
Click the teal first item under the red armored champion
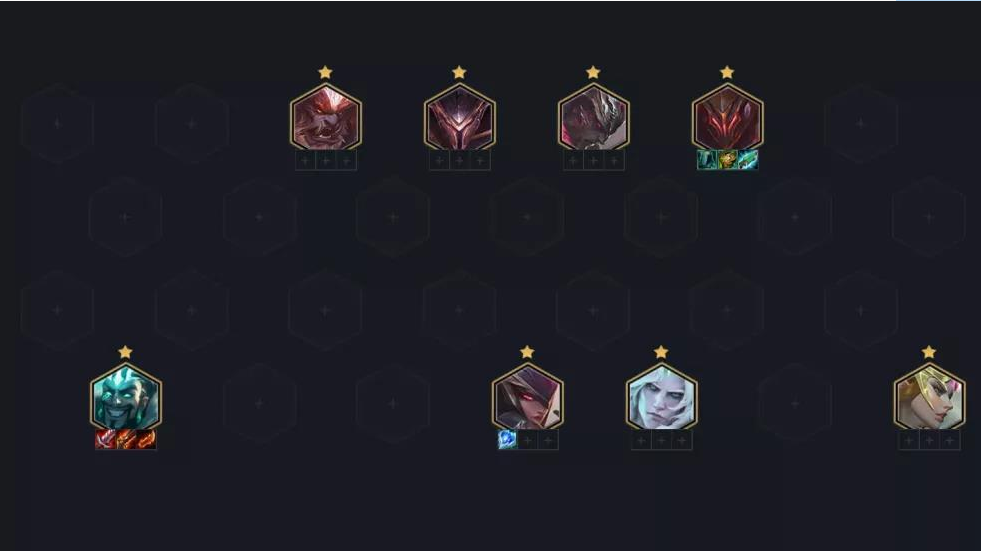[707, 160]
